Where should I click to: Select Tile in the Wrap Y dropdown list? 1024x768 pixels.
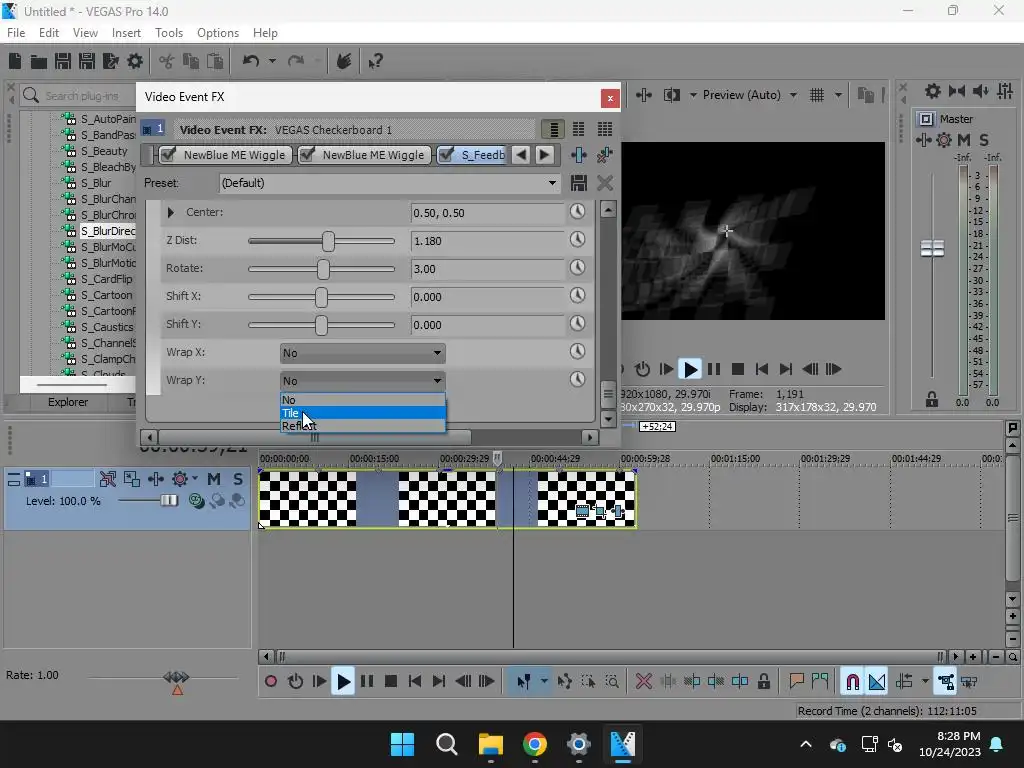(362, 413)
